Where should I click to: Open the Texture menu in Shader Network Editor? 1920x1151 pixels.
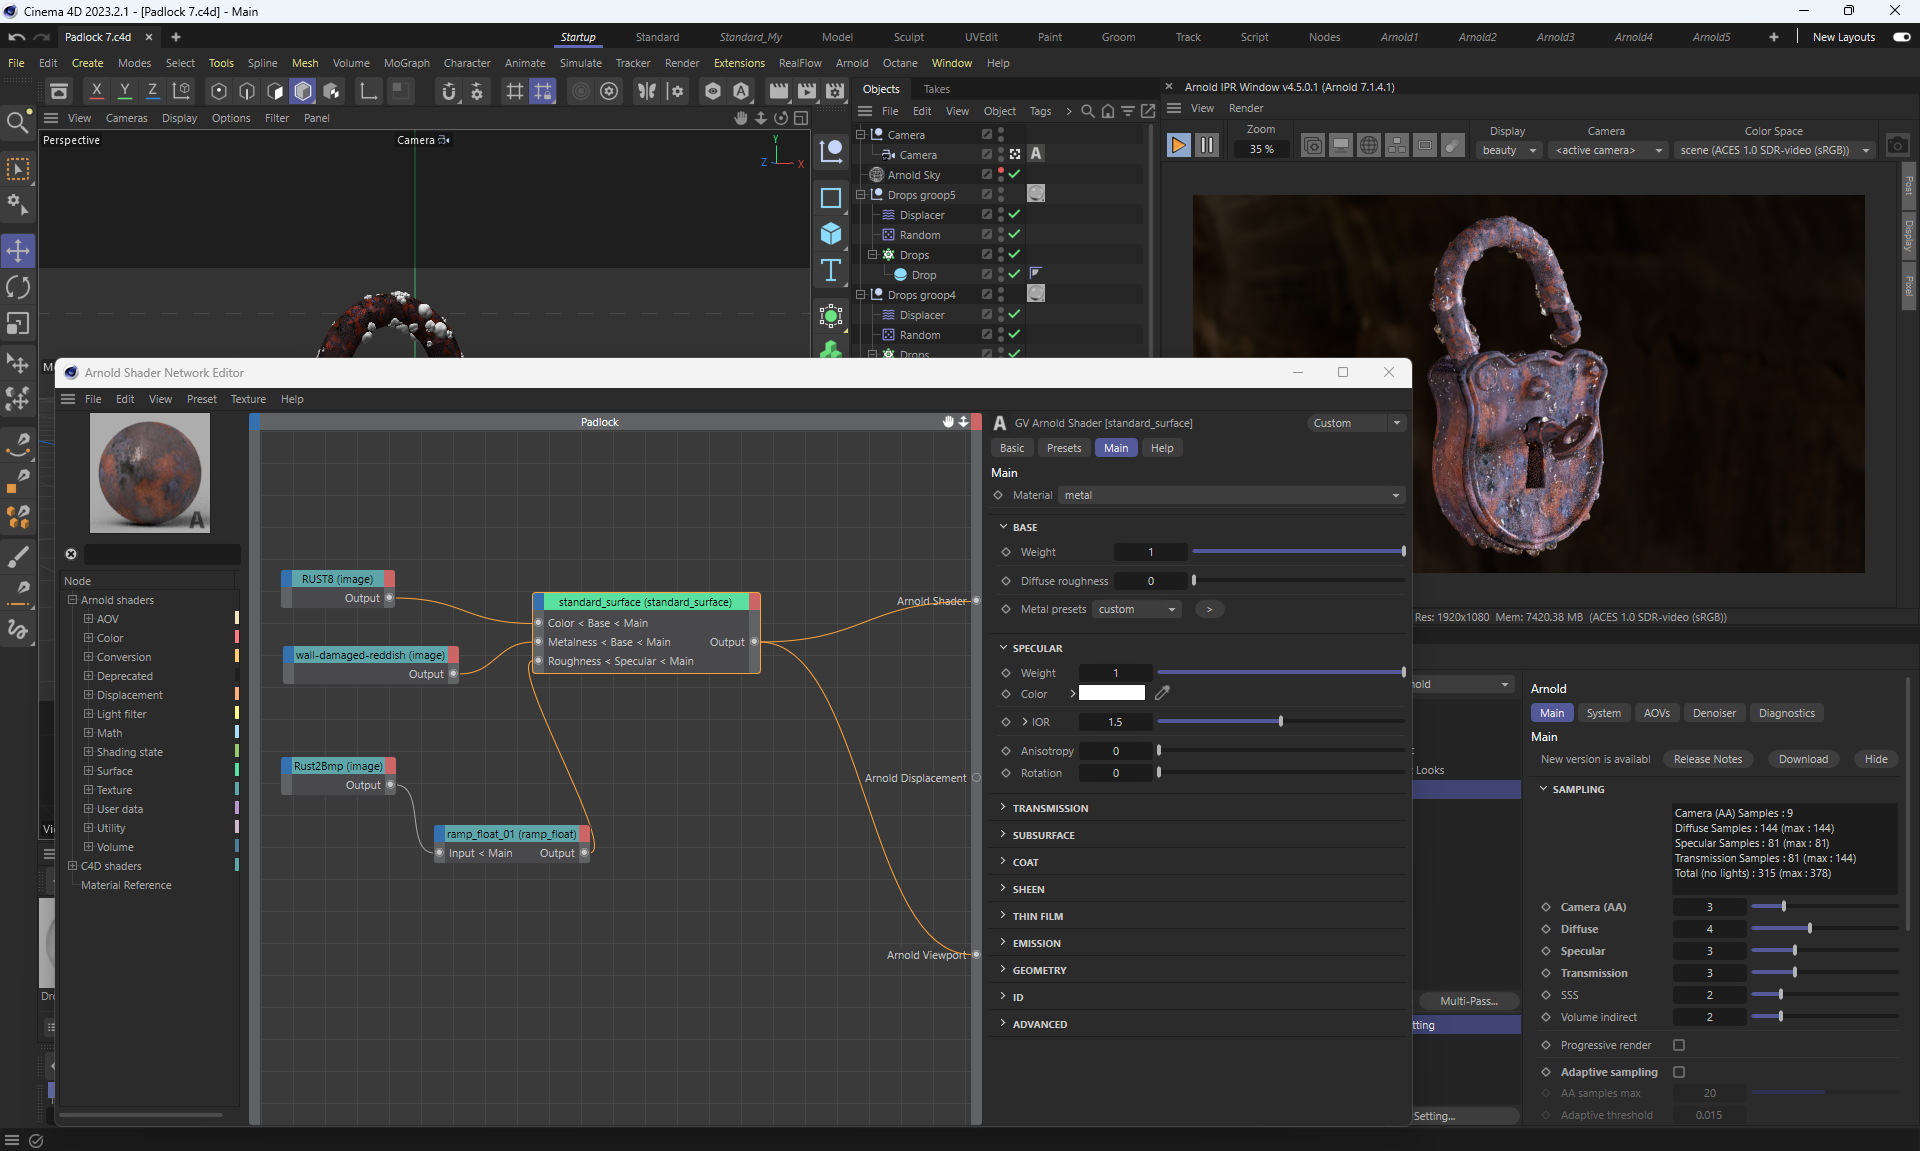tap(248, 399)
